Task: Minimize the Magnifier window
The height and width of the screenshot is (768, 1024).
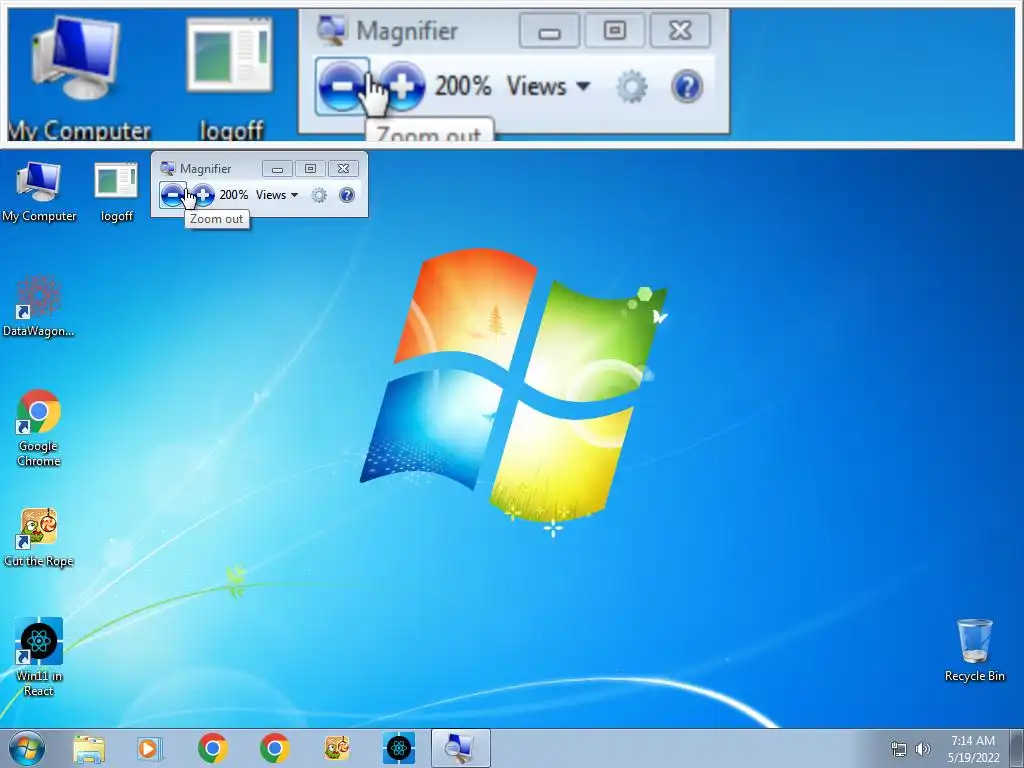Action: point(277,169)
